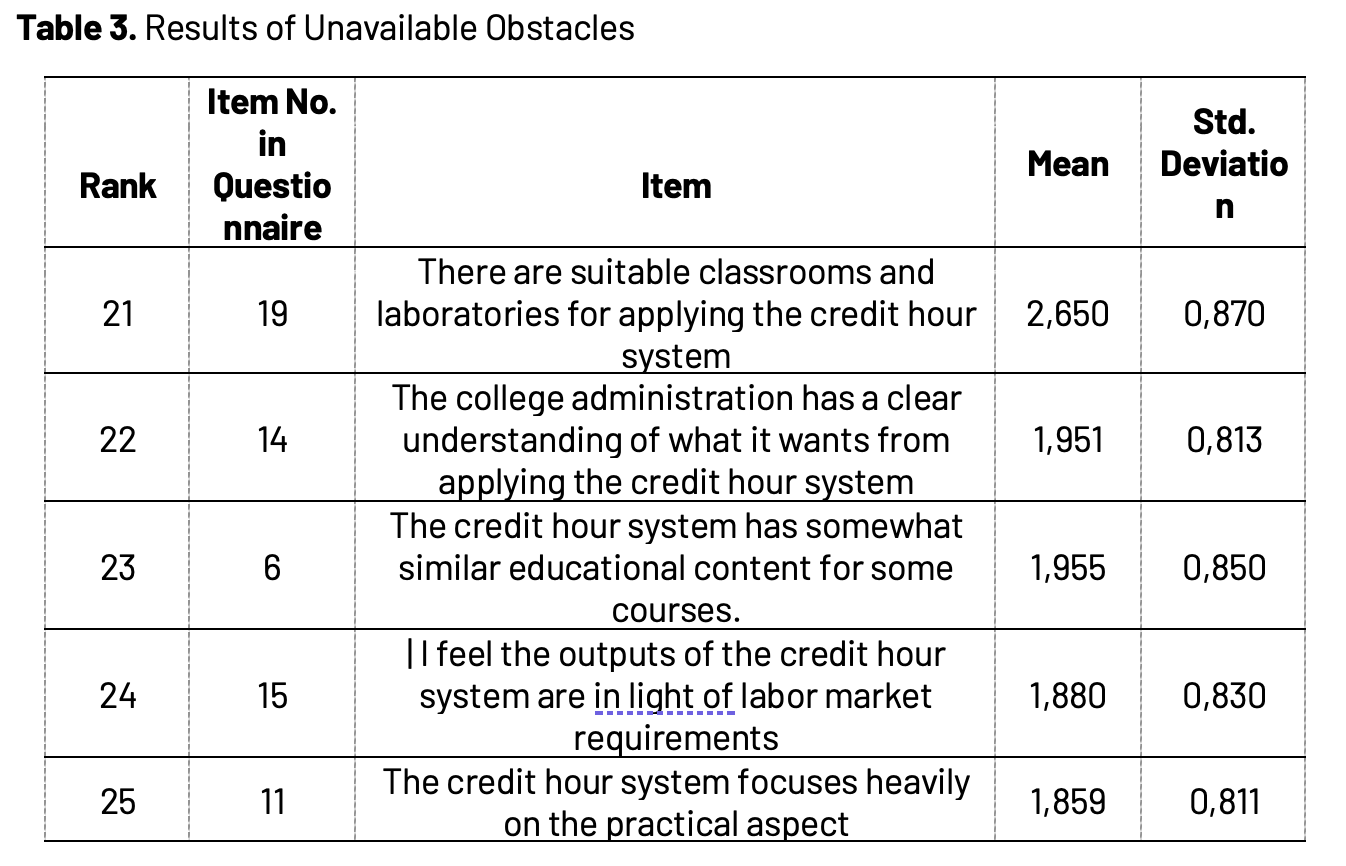The image size is (1346, 866).
Task: Click the rank 21 cell
Action: [118, 313]
